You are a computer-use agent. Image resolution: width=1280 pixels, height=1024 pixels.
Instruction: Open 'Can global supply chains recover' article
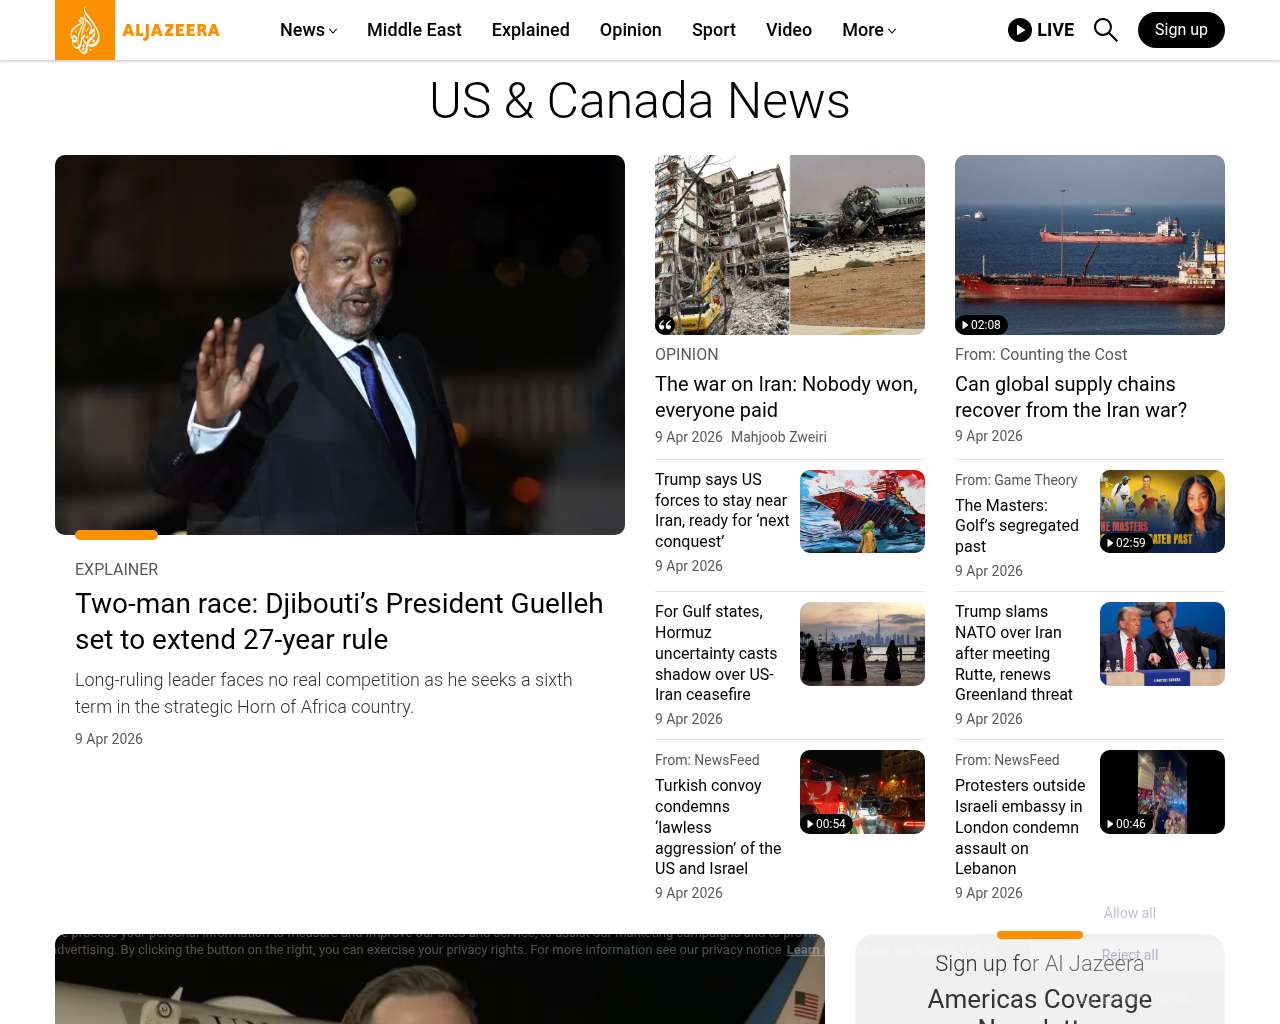1071,397
